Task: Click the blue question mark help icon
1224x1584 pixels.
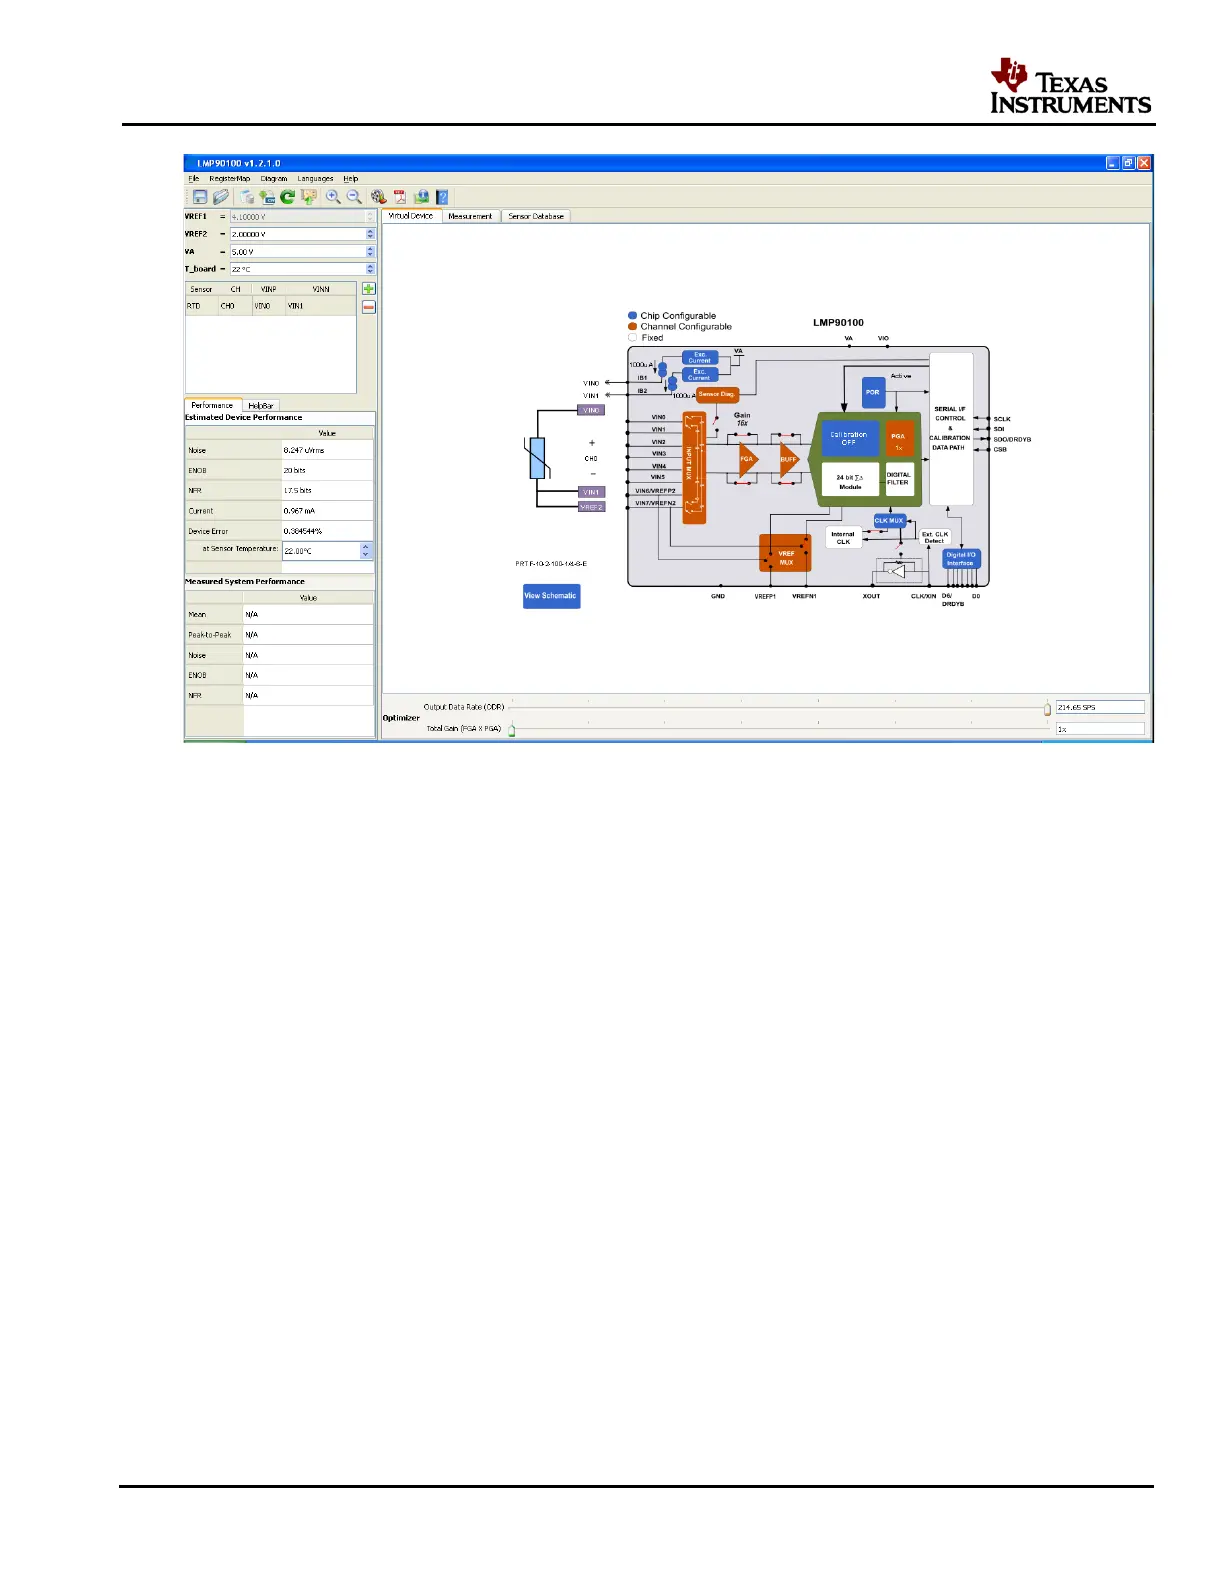Action: pos(442,197)
